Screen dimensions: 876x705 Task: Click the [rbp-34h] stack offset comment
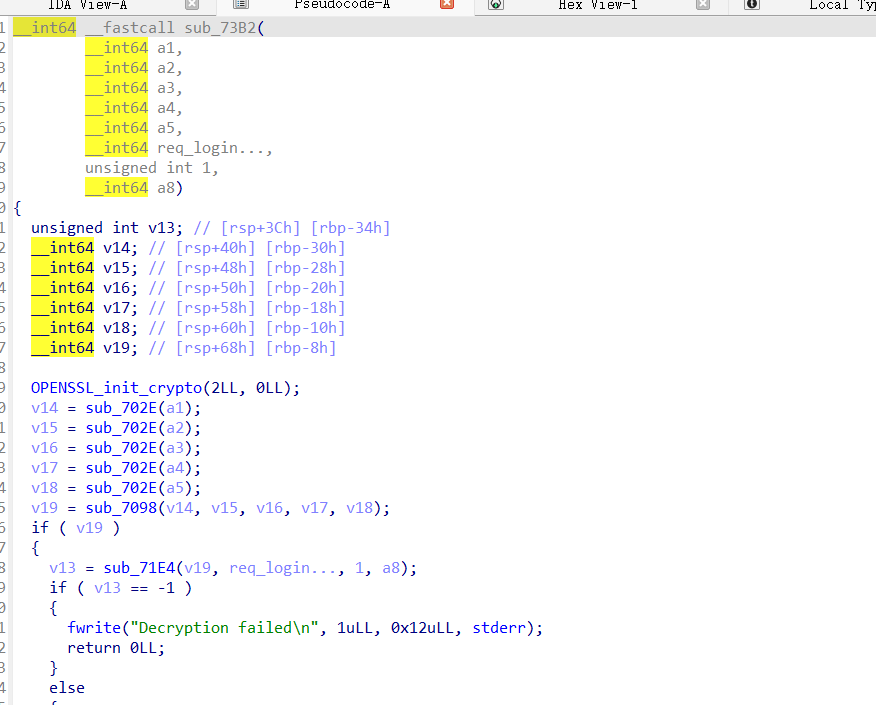coord(350,228)
